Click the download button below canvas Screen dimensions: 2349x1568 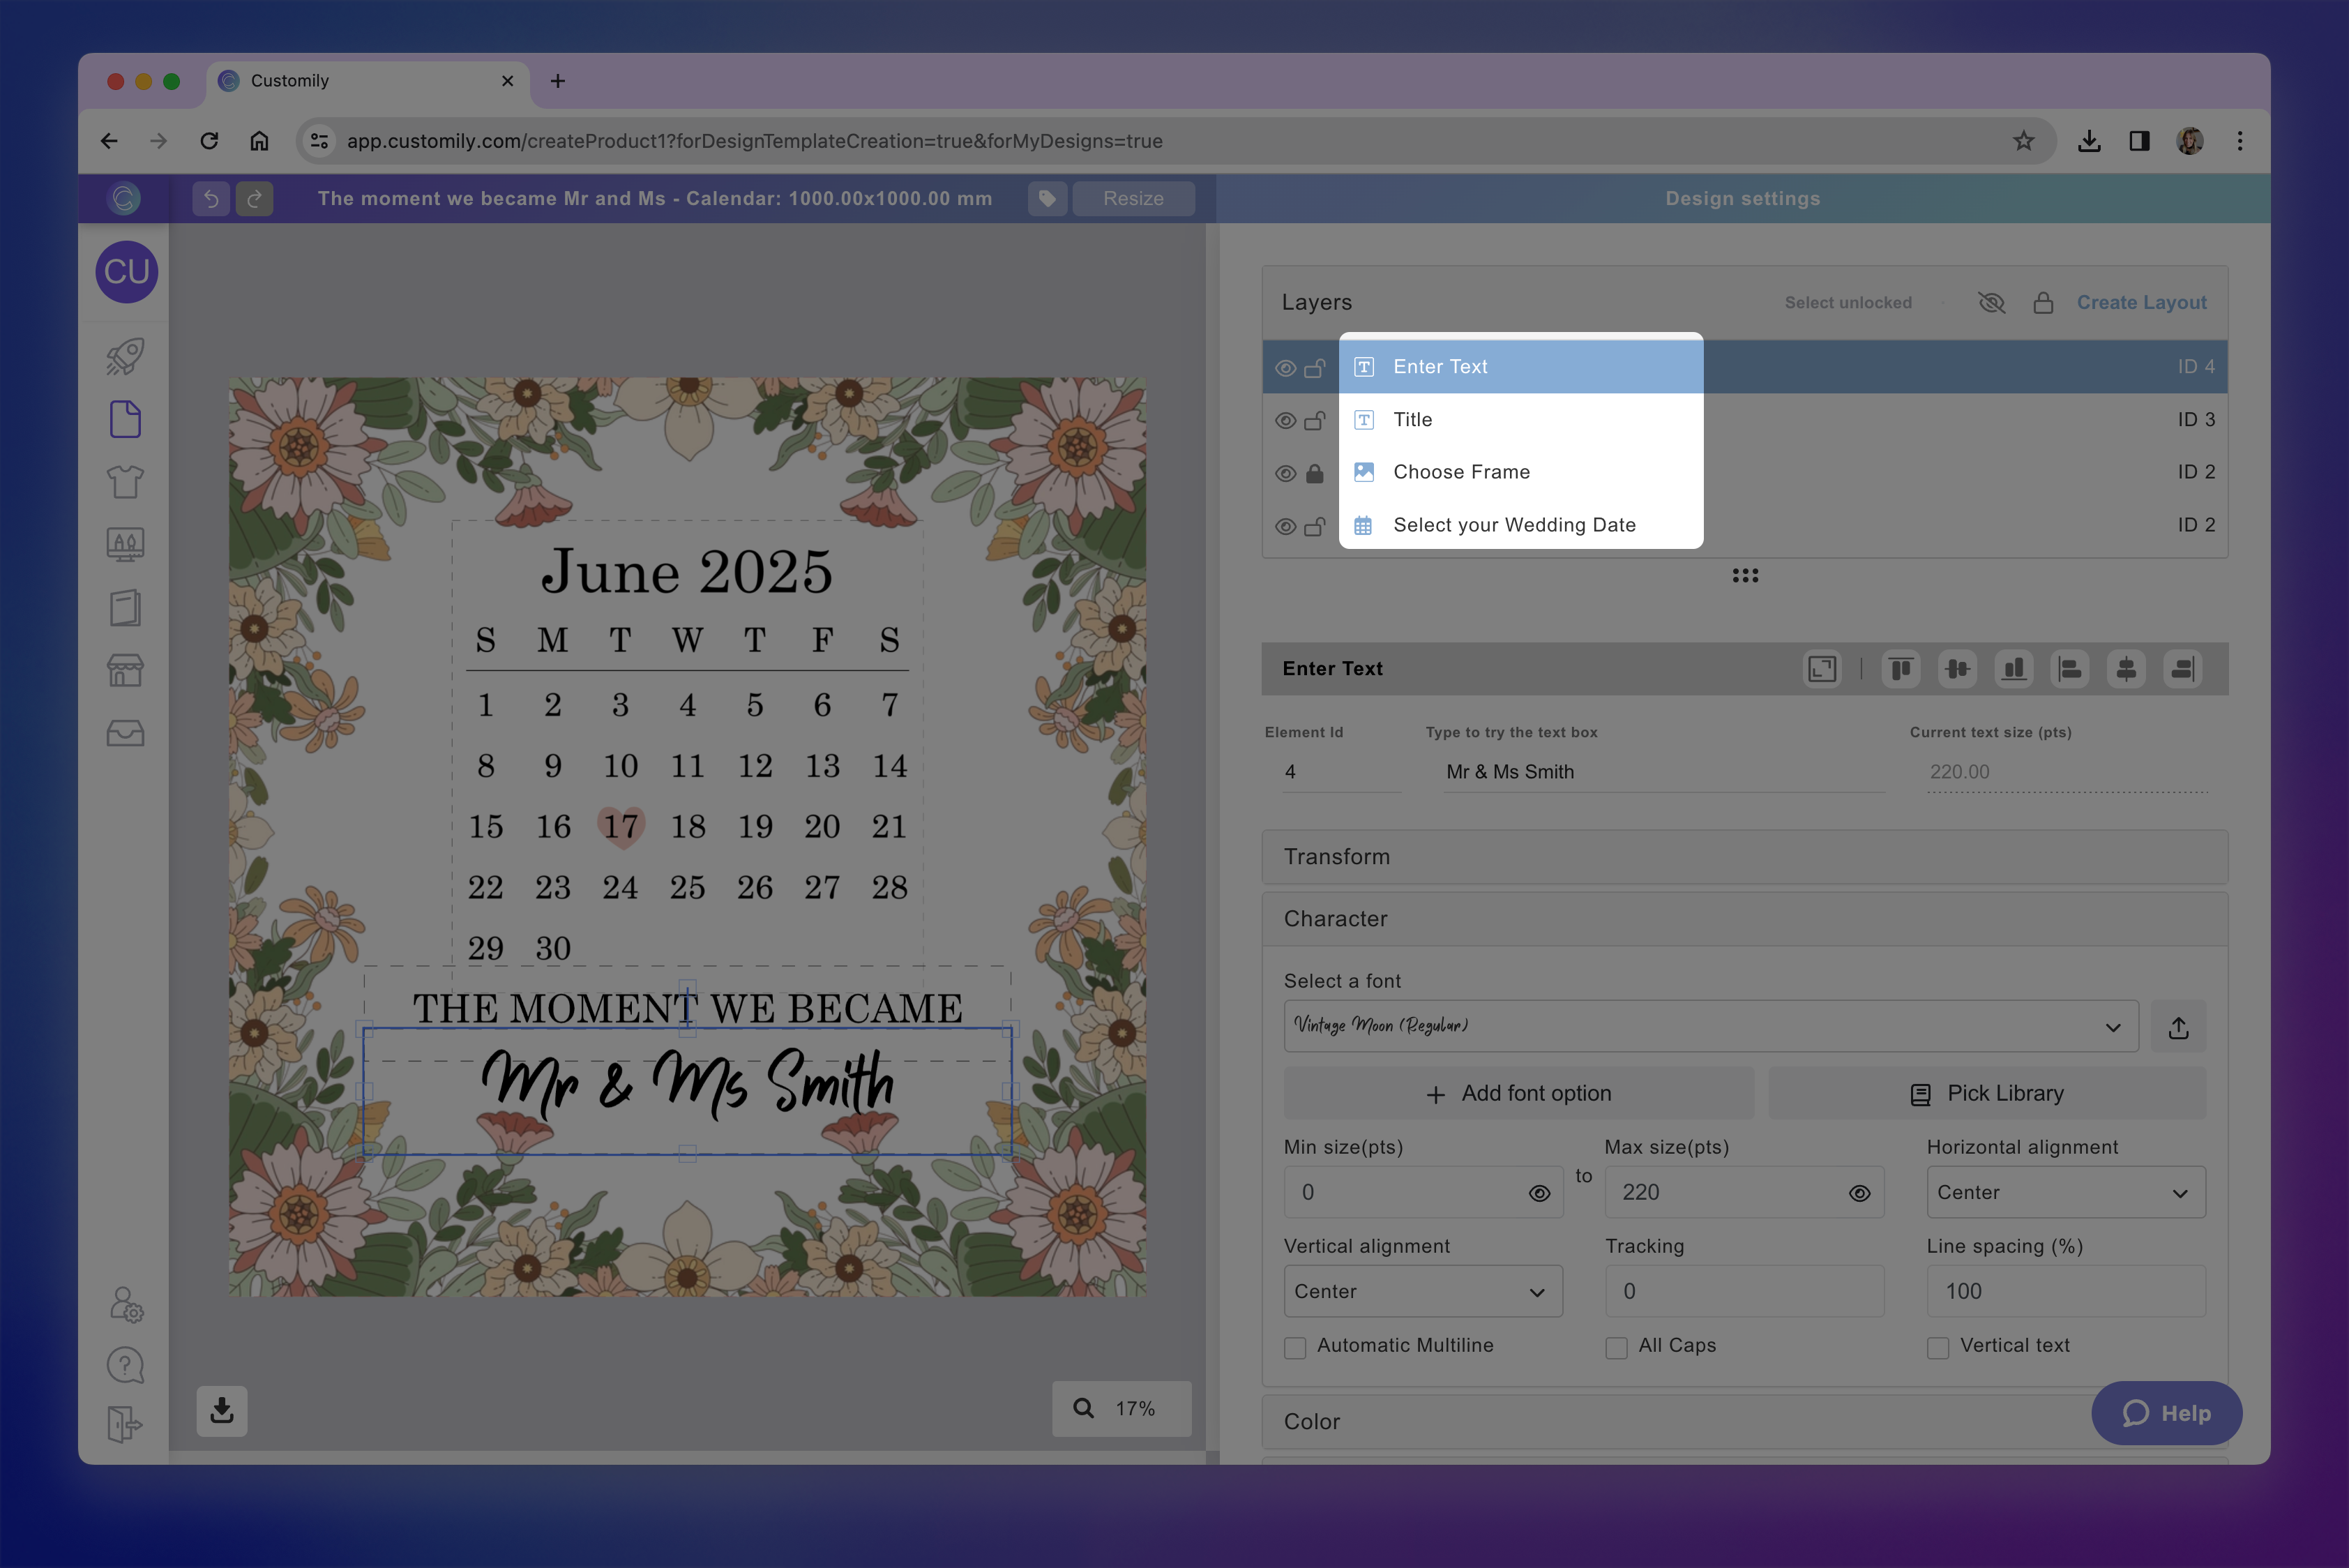pos(222,1410)
